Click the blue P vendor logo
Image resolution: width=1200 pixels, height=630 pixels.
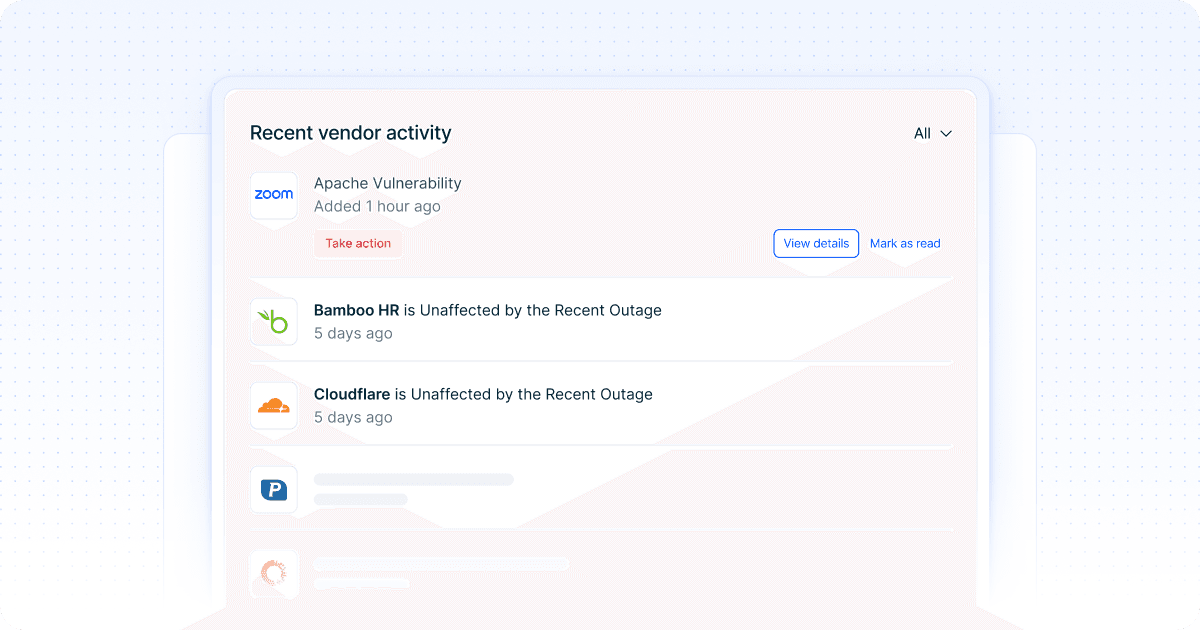pyautogui.click(x=273, y=489)
